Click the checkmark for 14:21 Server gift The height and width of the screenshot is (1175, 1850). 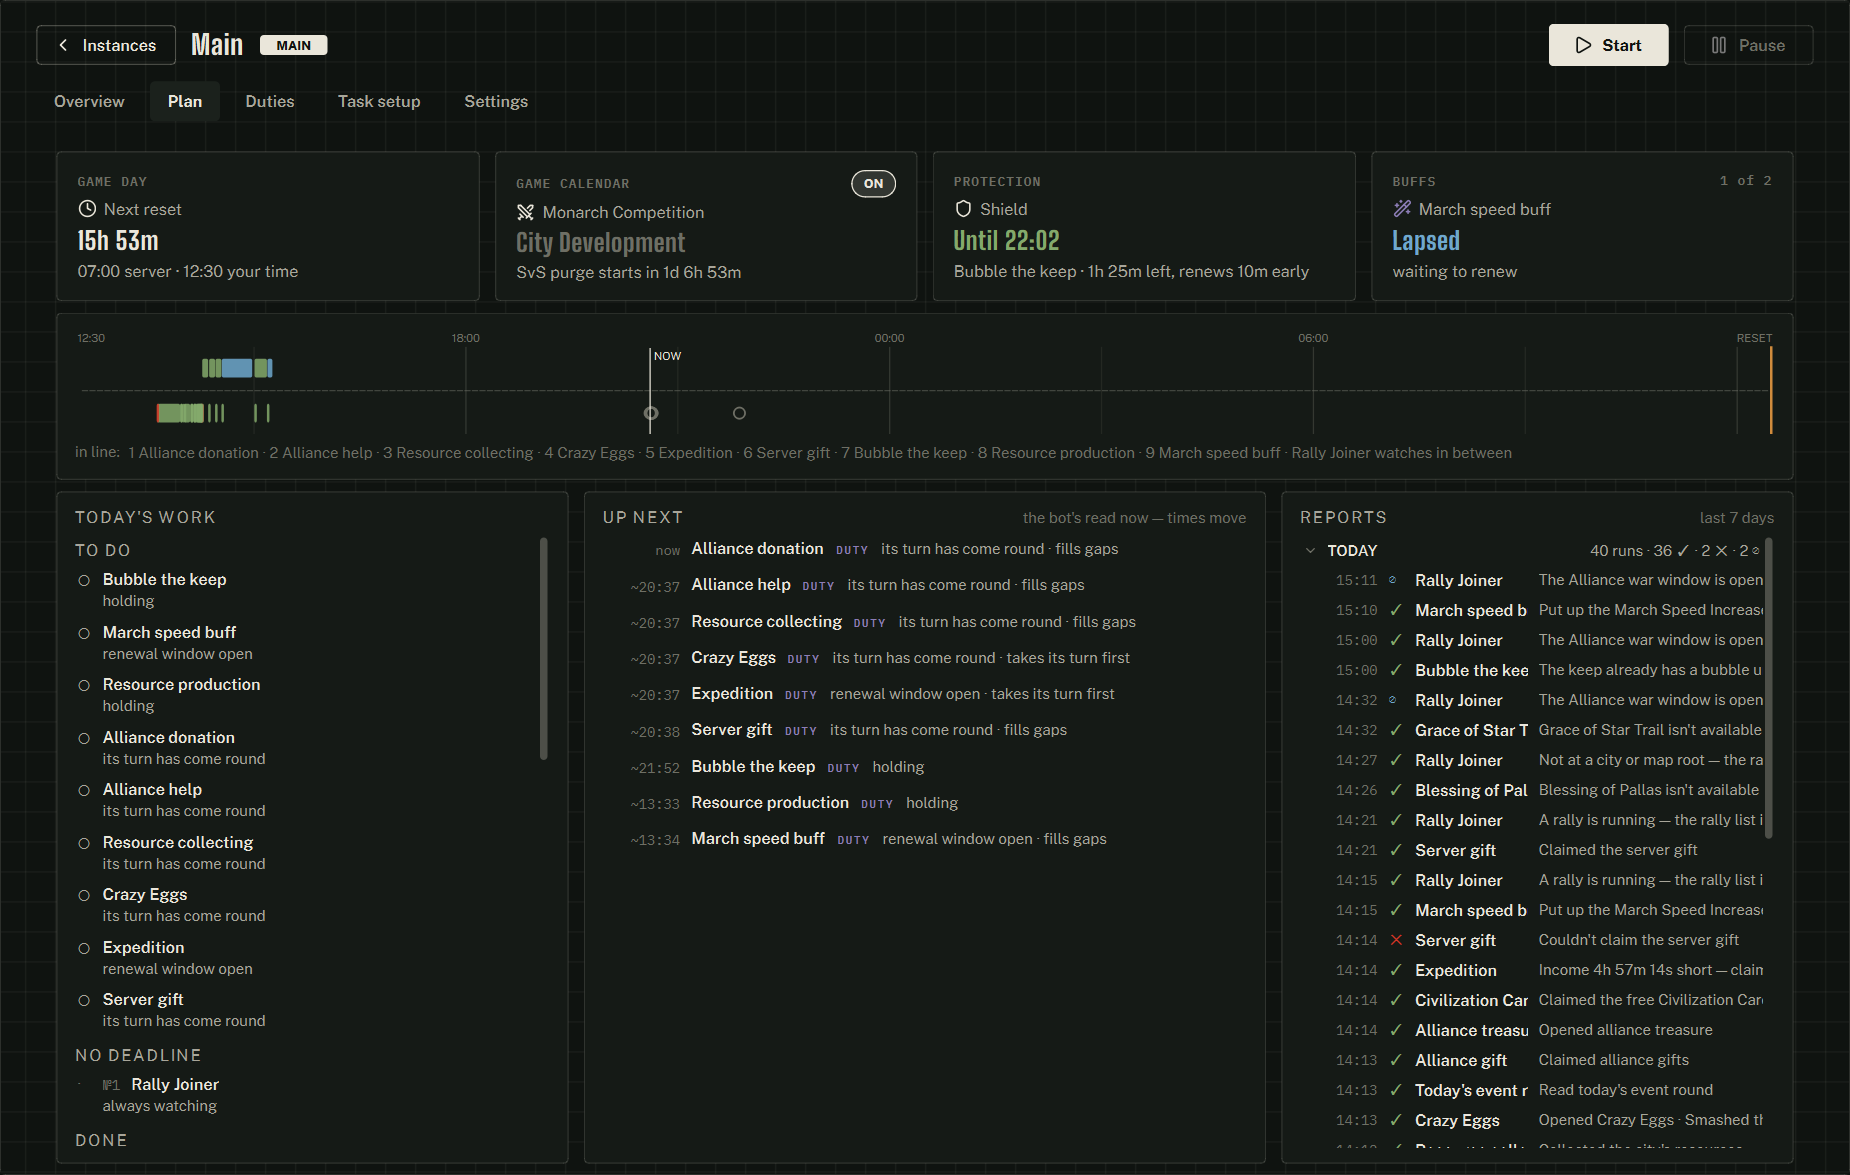coord(1396,850)
